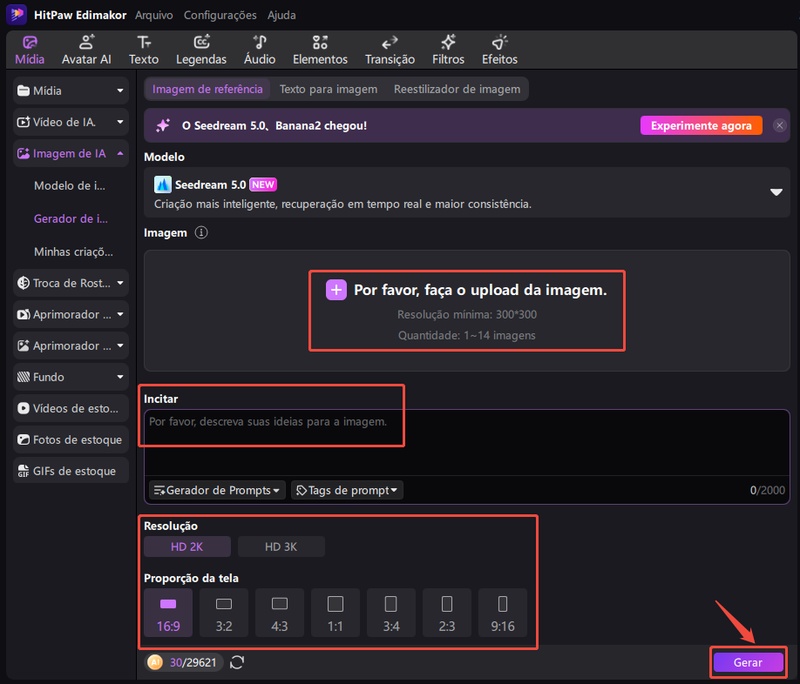Open the Filtros panel
Viewport: 800px width, 684px height.
pos(448,48)
